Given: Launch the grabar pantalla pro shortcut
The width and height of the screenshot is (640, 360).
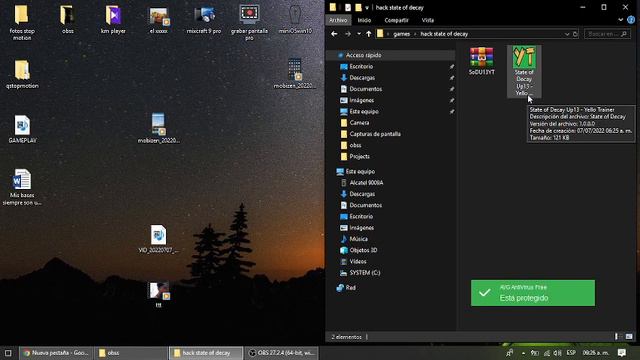Looking at the screenshot, I should point(249,22).
